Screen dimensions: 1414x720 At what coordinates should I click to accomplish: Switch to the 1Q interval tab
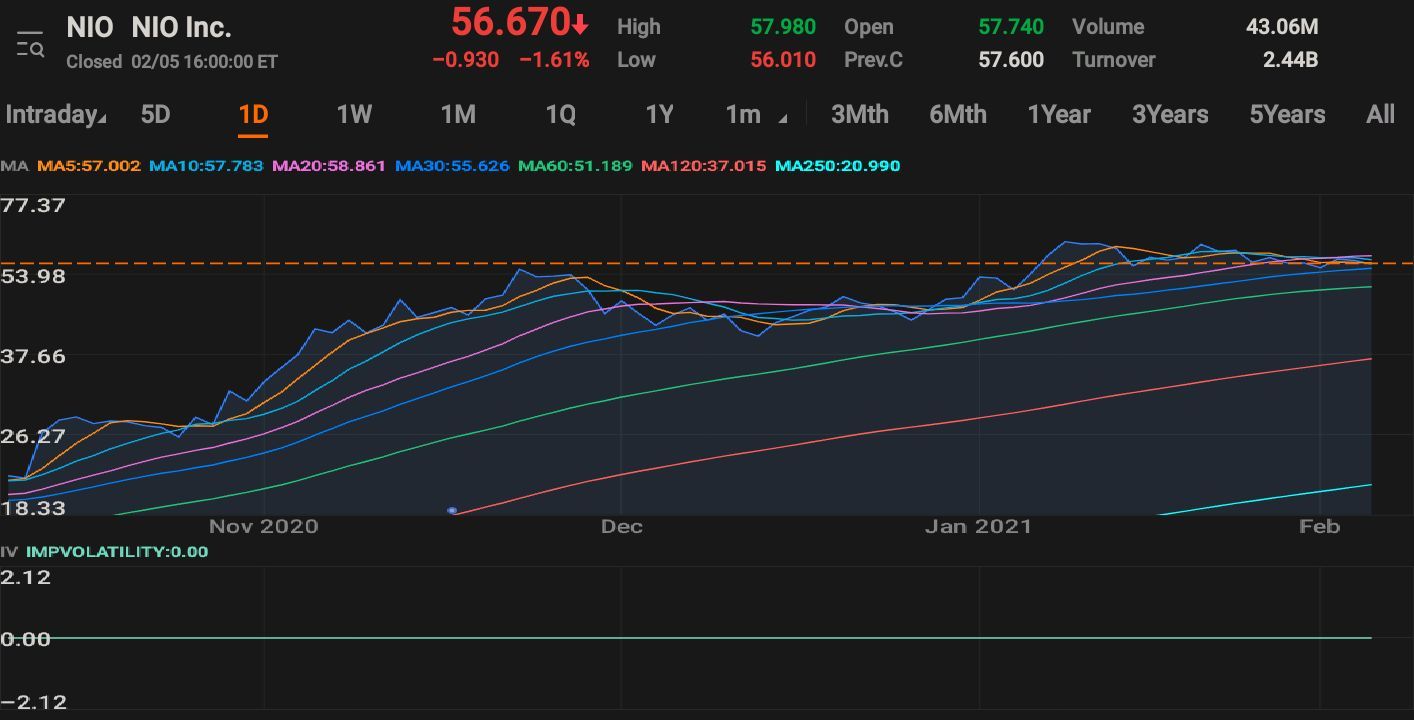coord(560,114)
